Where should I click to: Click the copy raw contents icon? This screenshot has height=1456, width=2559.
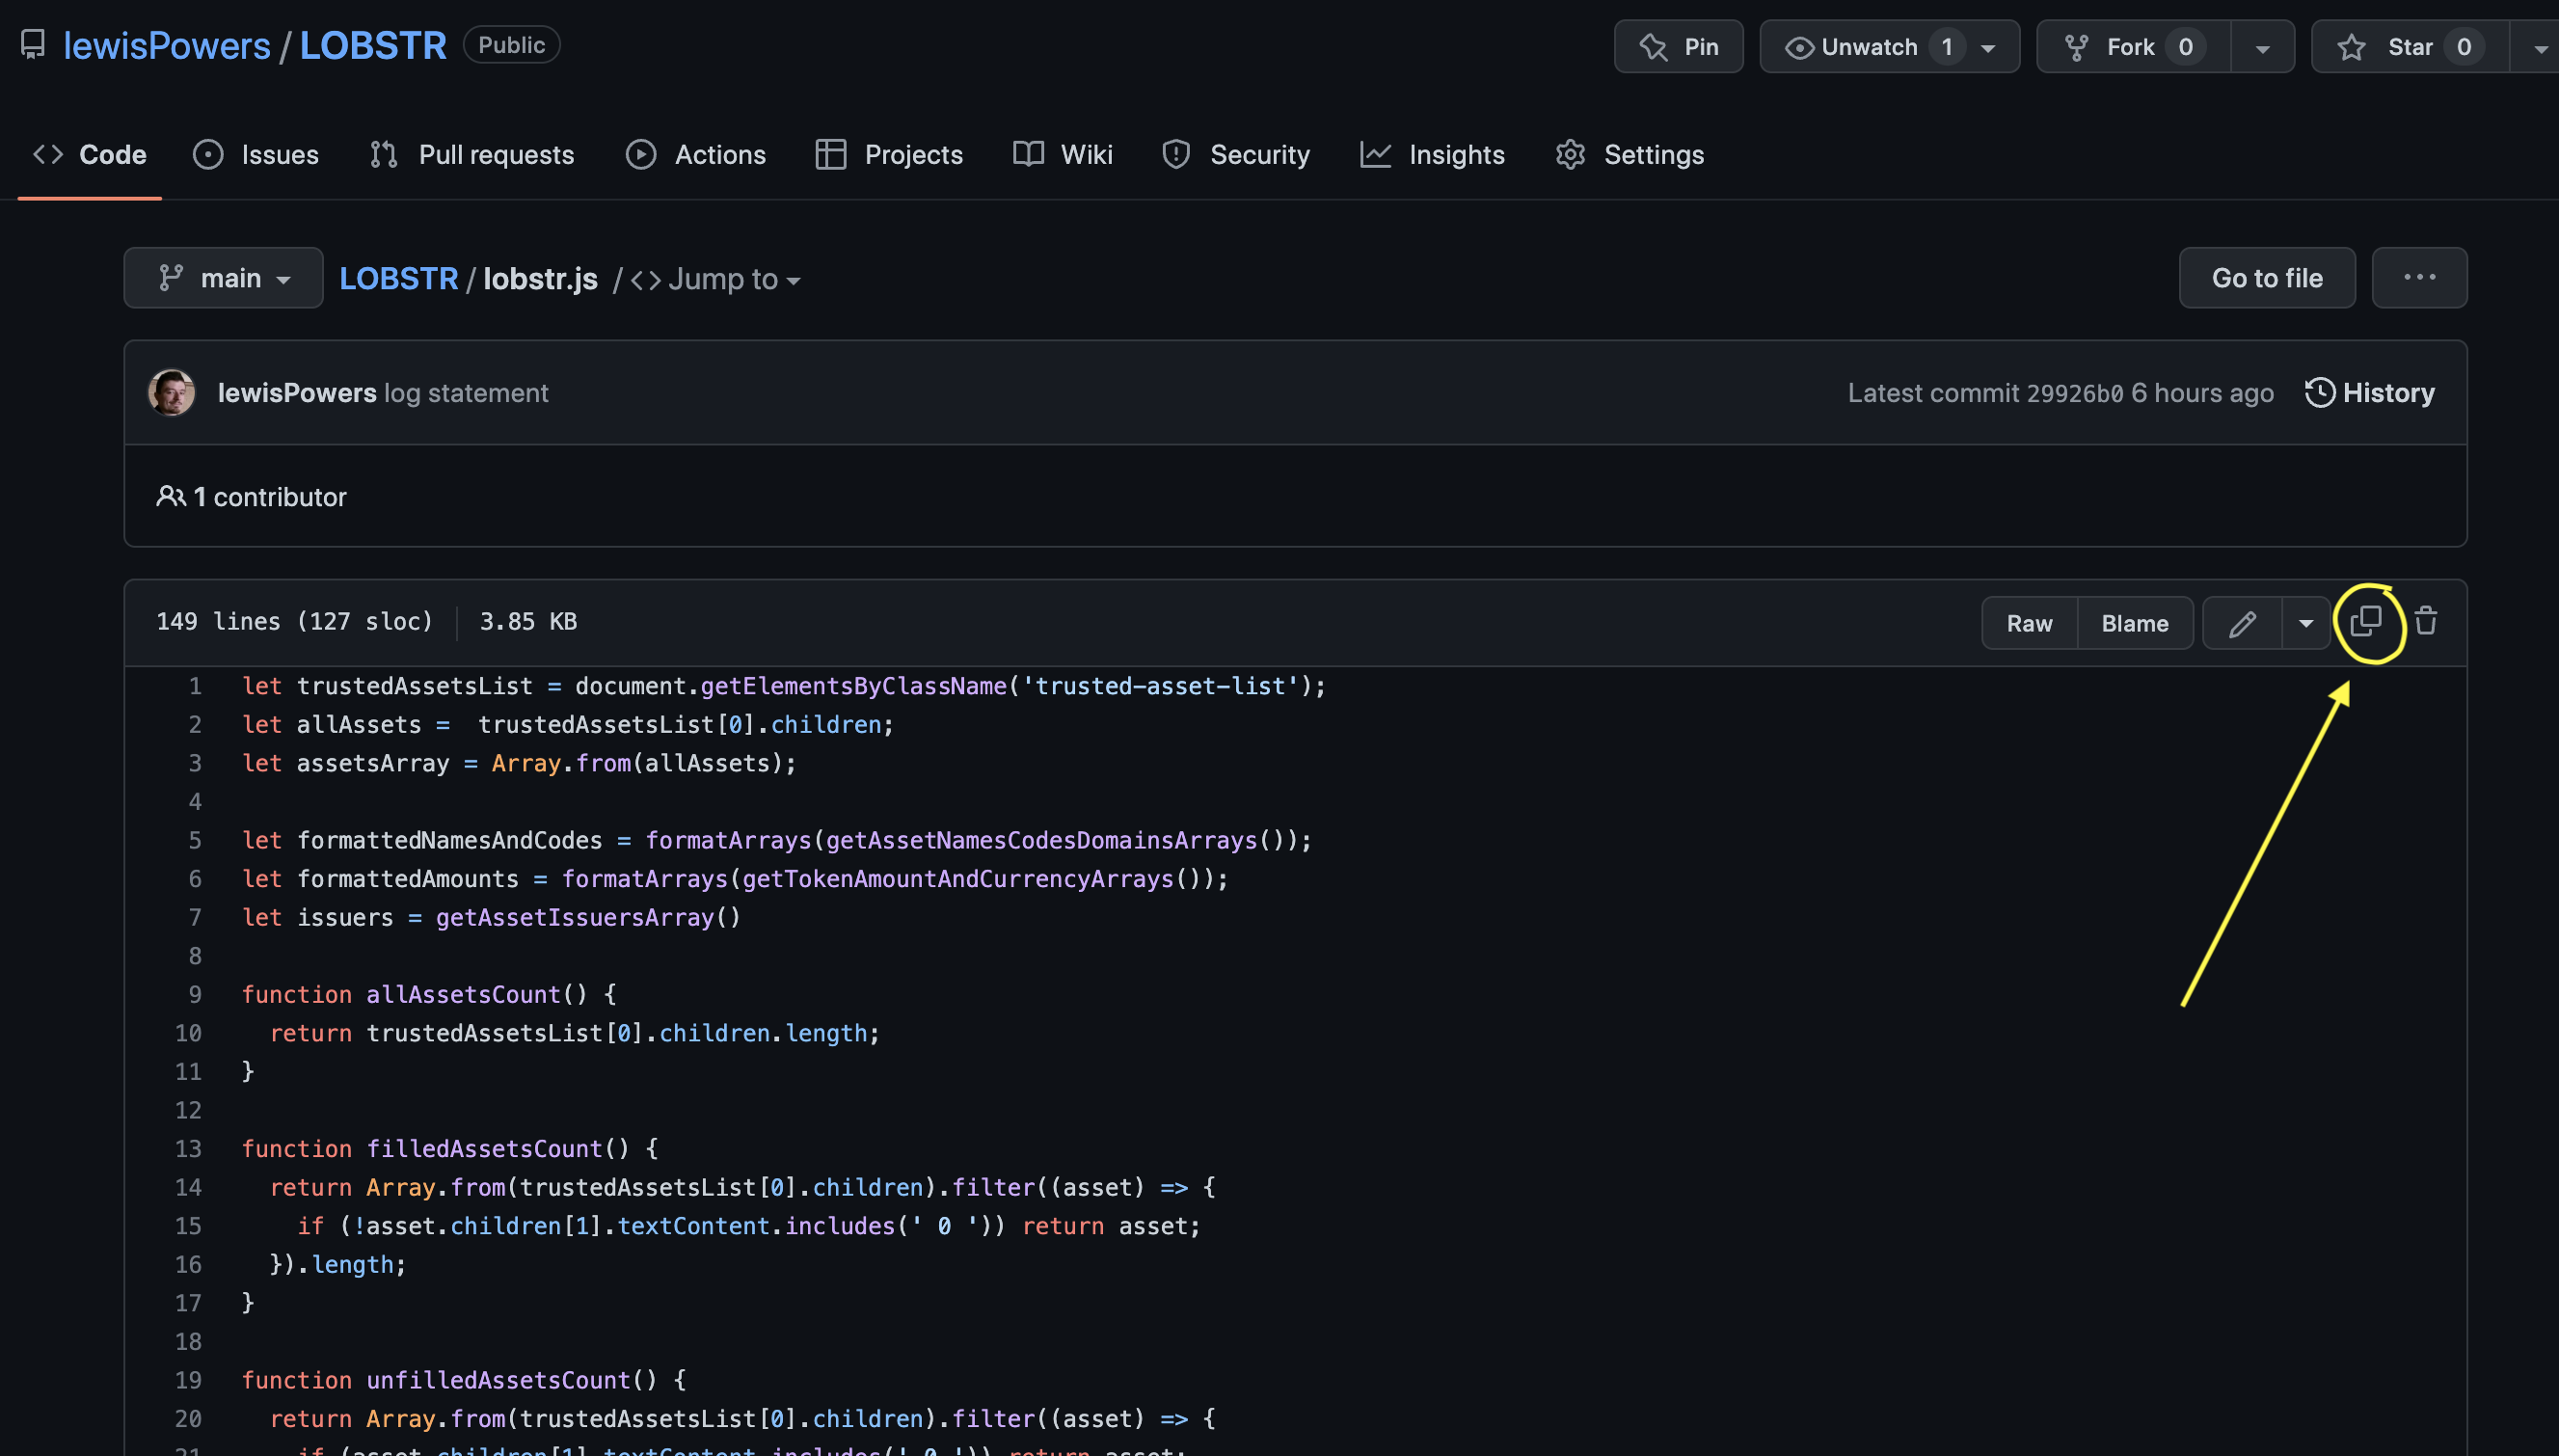pyautogui.click(x=2365, y=622)
